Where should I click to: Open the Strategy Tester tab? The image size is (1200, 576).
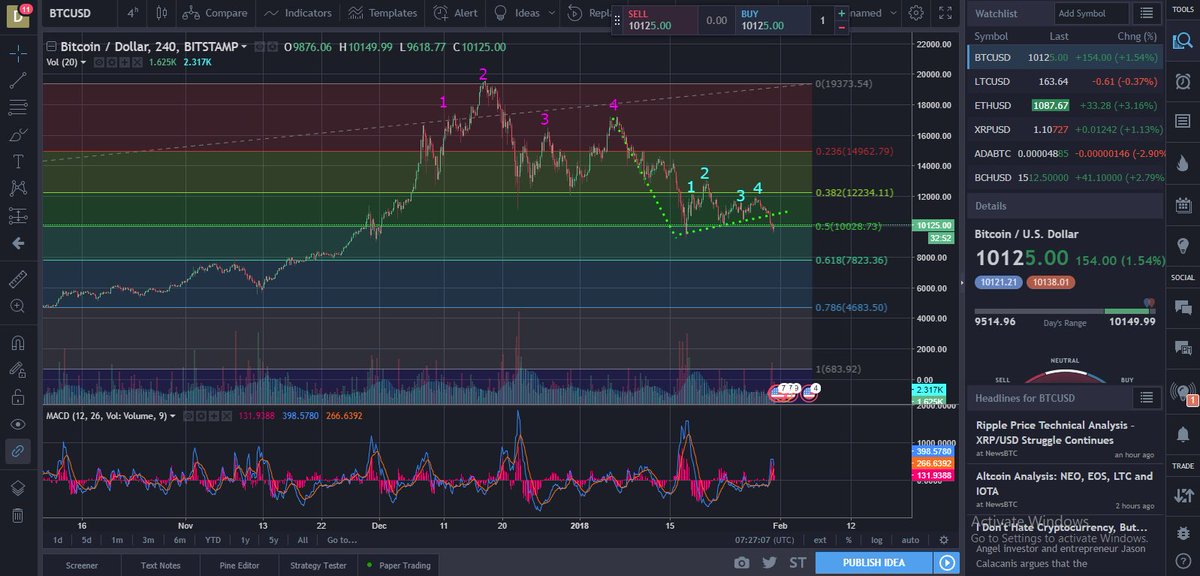pos(318,565)
